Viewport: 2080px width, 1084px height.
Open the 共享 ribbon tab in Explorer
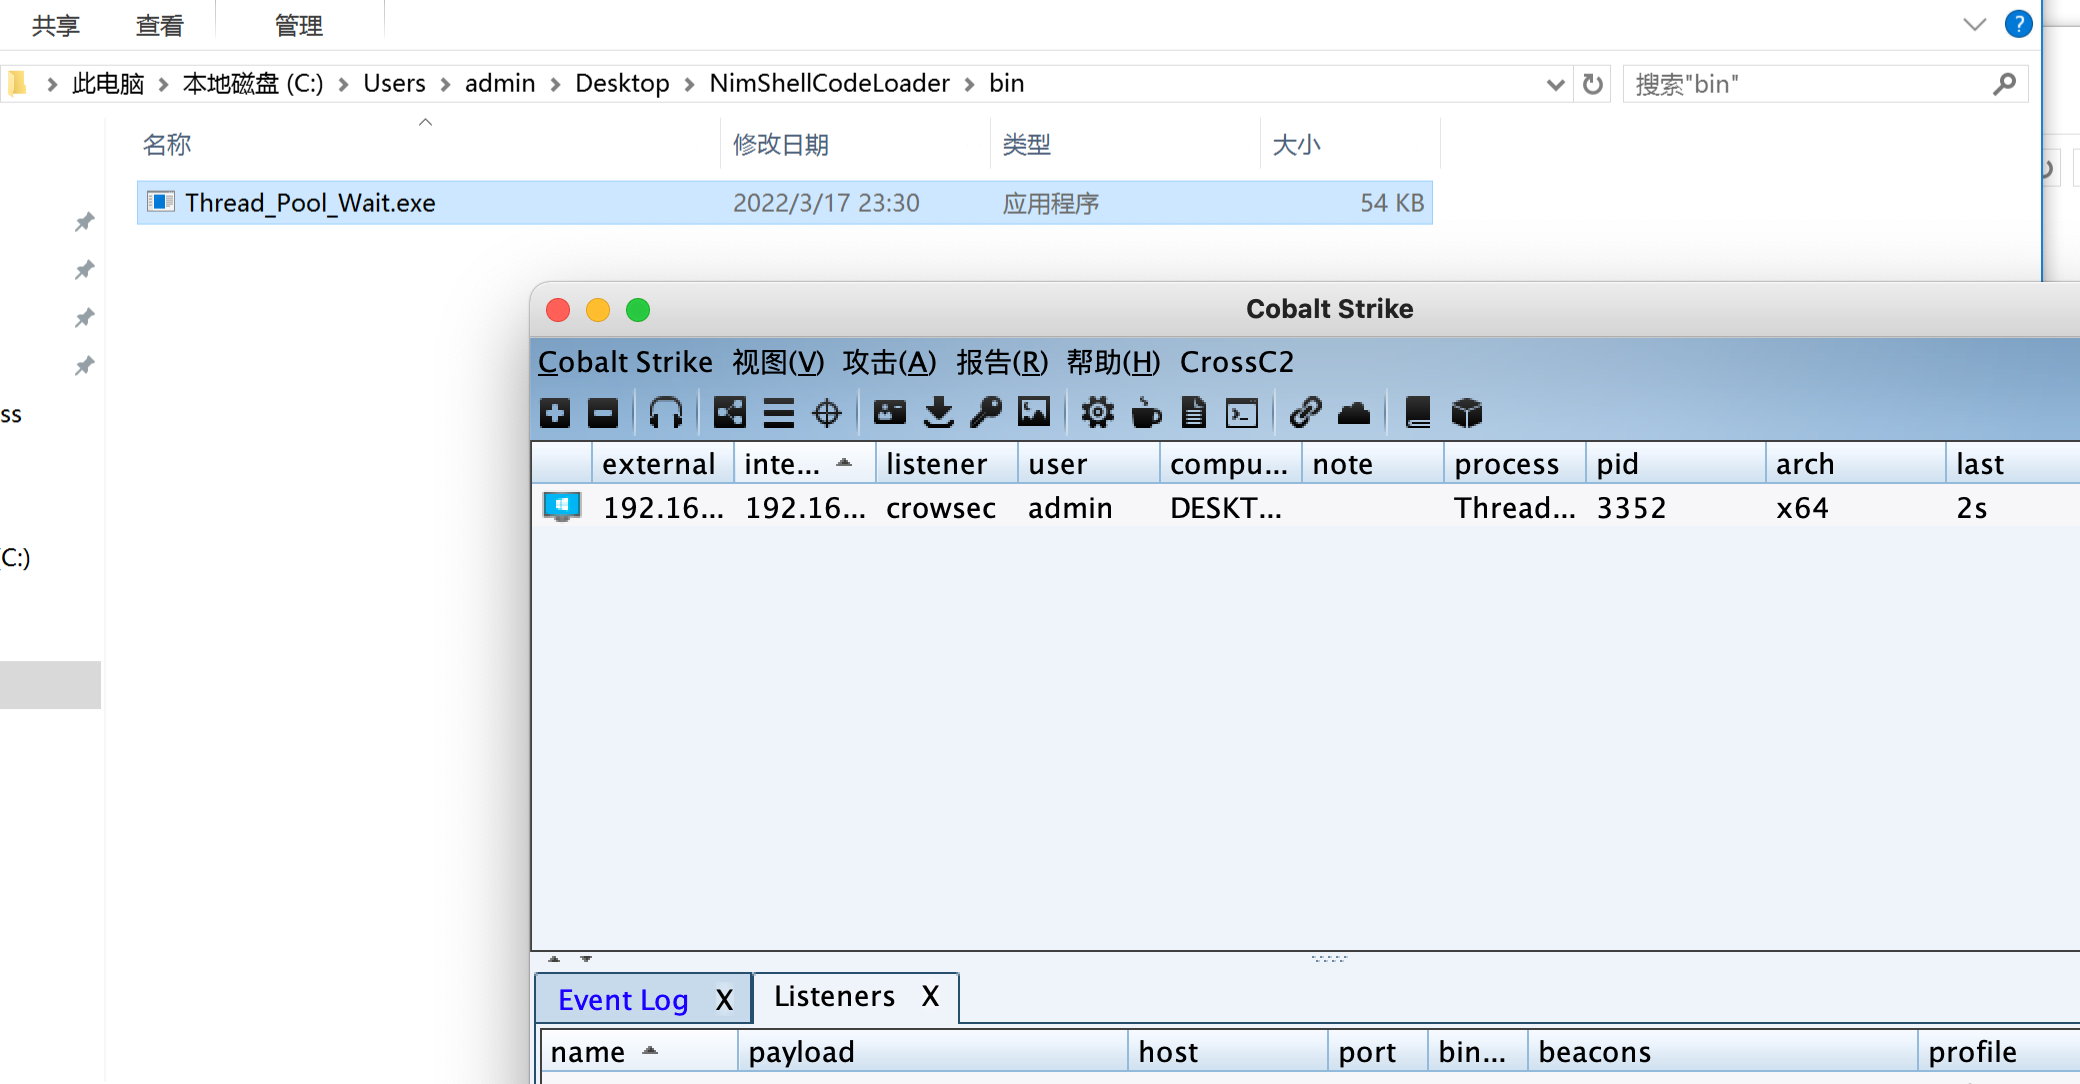(x=55, y=25)
